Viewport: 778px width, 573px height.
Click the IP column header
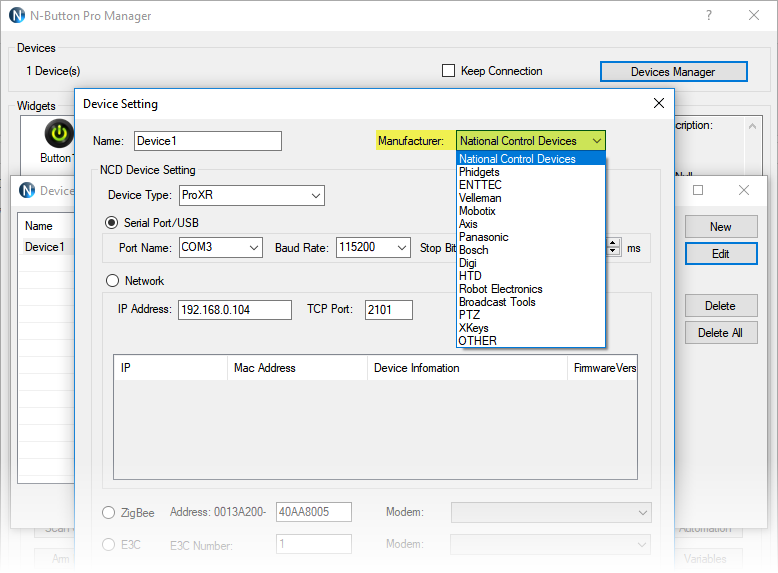(171, 368)
